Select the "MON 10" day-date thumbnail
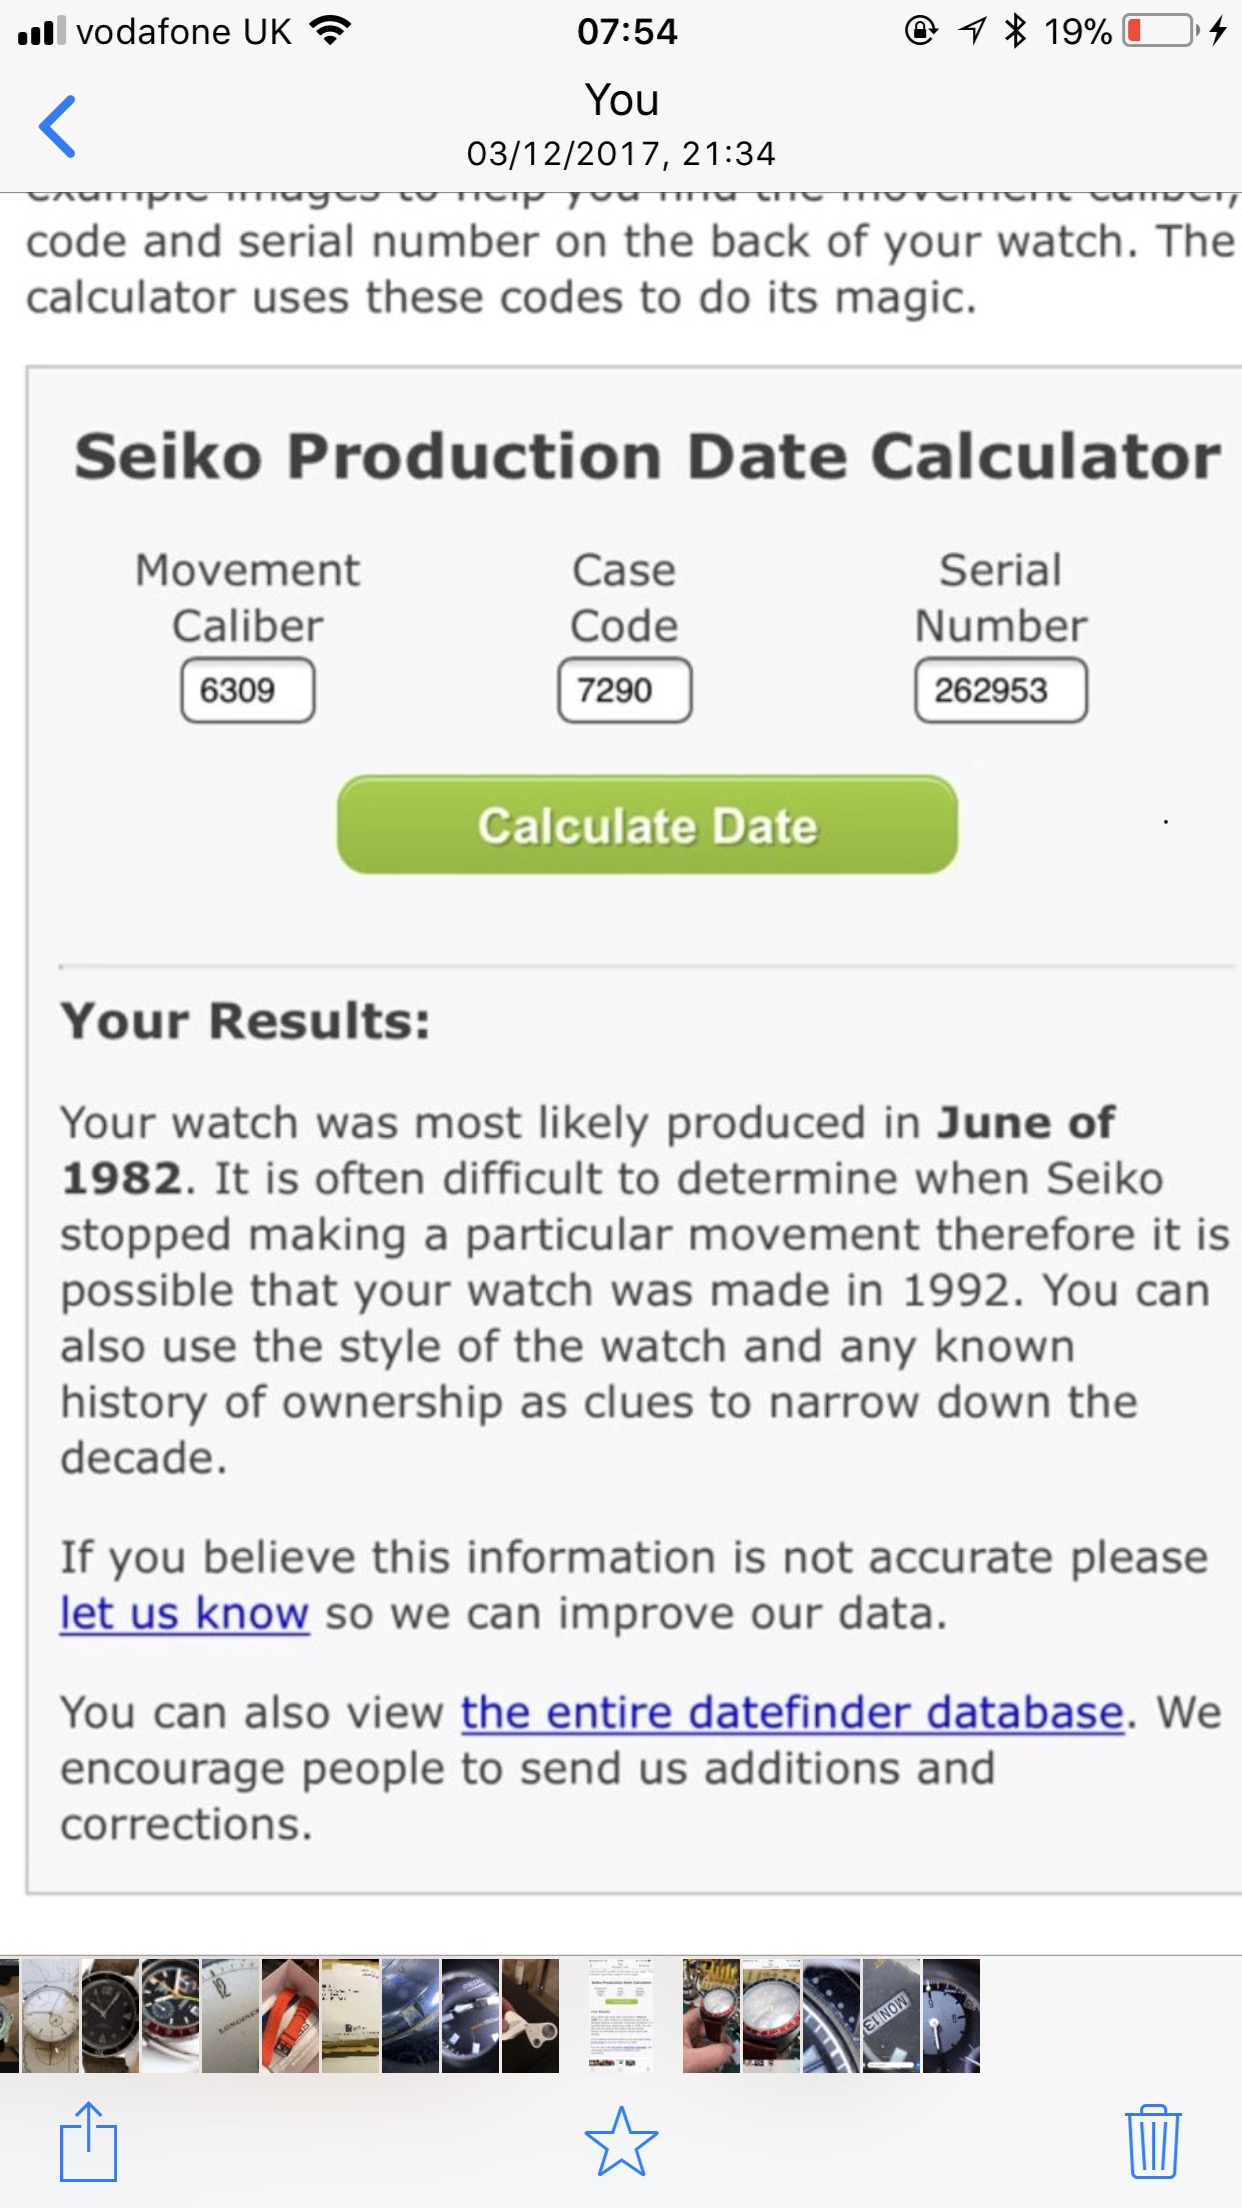 890,2015
